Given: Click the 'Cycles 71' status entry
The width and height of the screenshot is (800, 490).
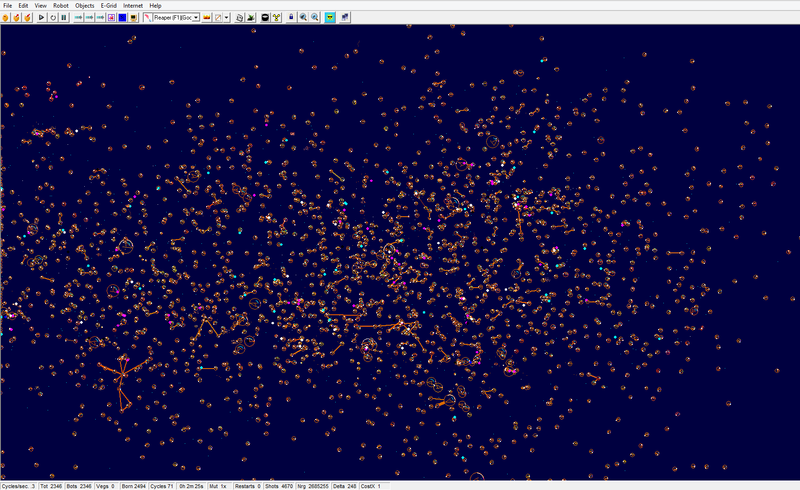Looking at the screenshot, I should tap(162, 486).
